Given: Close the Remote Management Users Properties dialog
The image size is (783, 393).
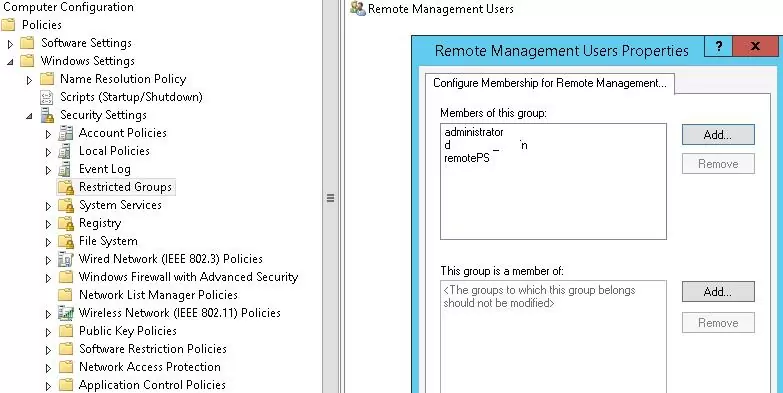Looking at the screenshot, I should click(x=755, y=46).
